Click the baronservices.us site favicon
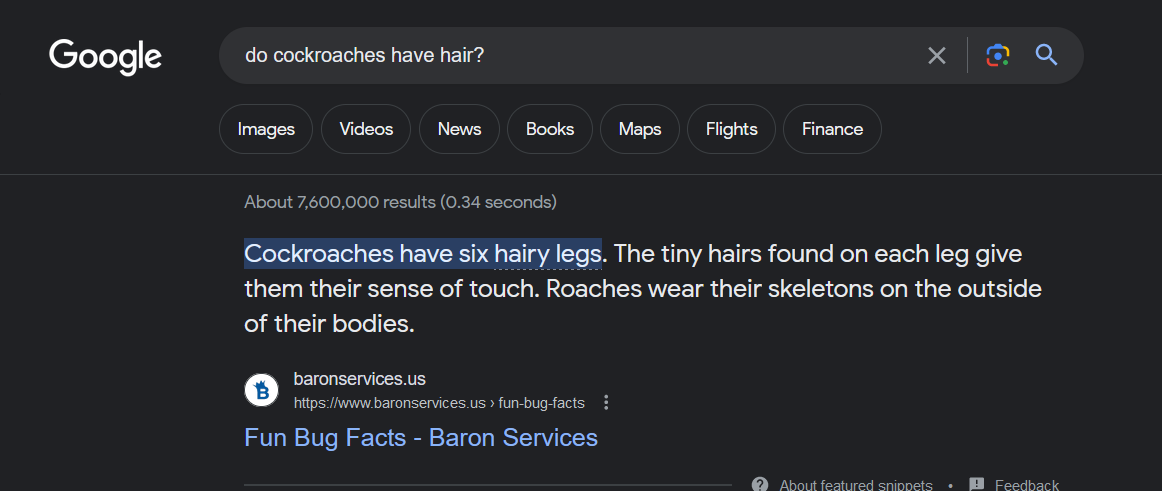Viewport: 1162px width, 491px height. 262,390
